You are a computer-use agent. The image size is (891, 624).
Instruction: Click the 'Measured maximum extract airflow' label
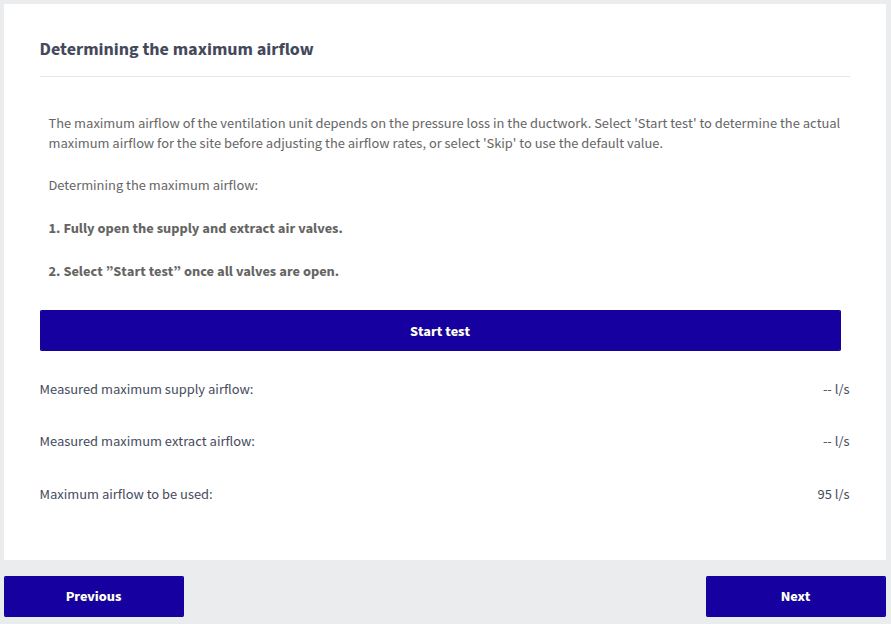click(x=147, y=441)
